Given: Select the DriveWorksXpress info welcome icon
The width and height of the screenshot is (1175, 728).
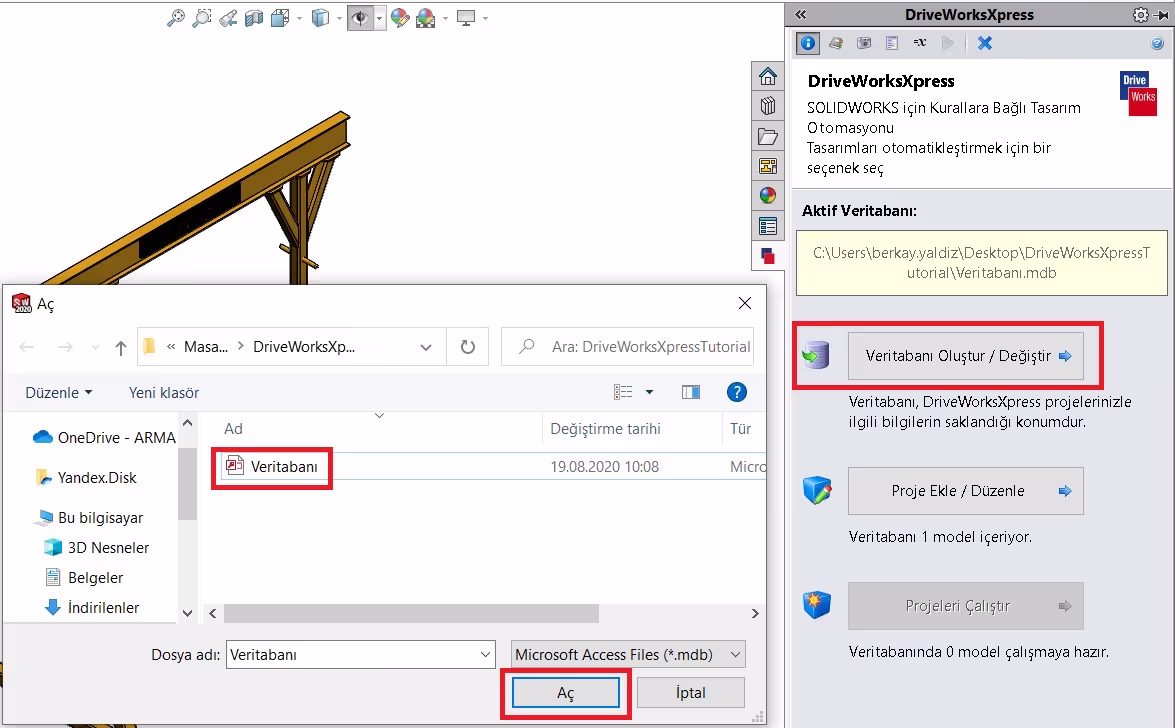Looking at the screenshot, I should tap(808, 43).
